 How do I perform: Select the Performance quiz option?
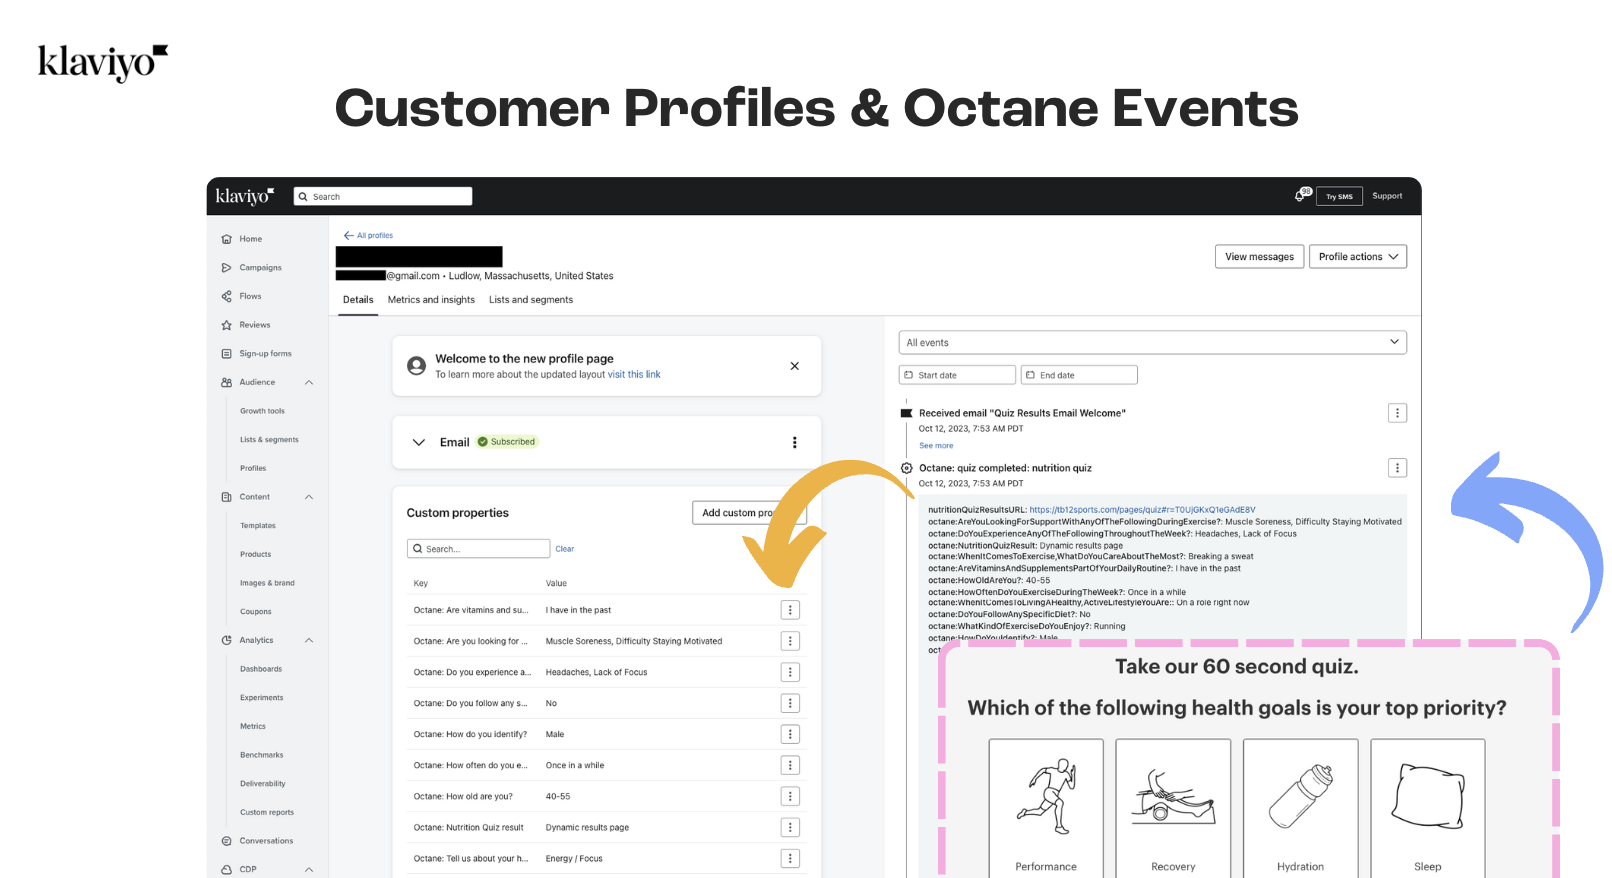click(x=1046, y=808)
